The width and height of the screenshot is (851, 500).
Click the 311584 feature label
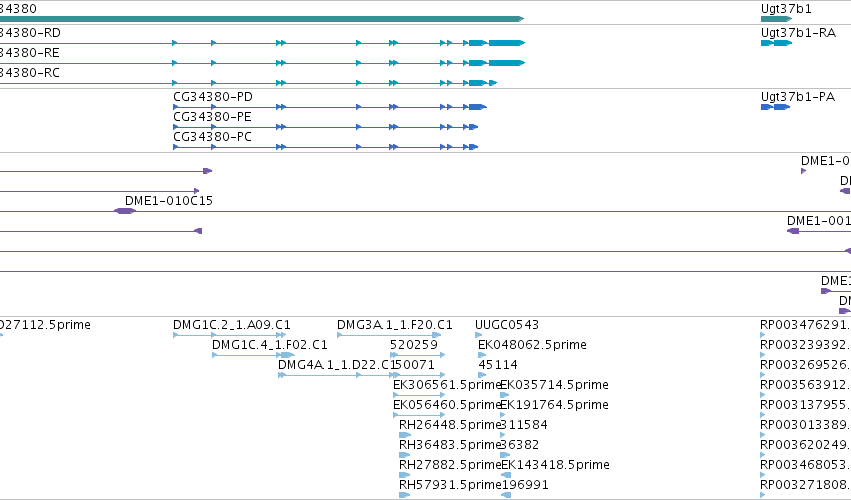tap(524, 425)
